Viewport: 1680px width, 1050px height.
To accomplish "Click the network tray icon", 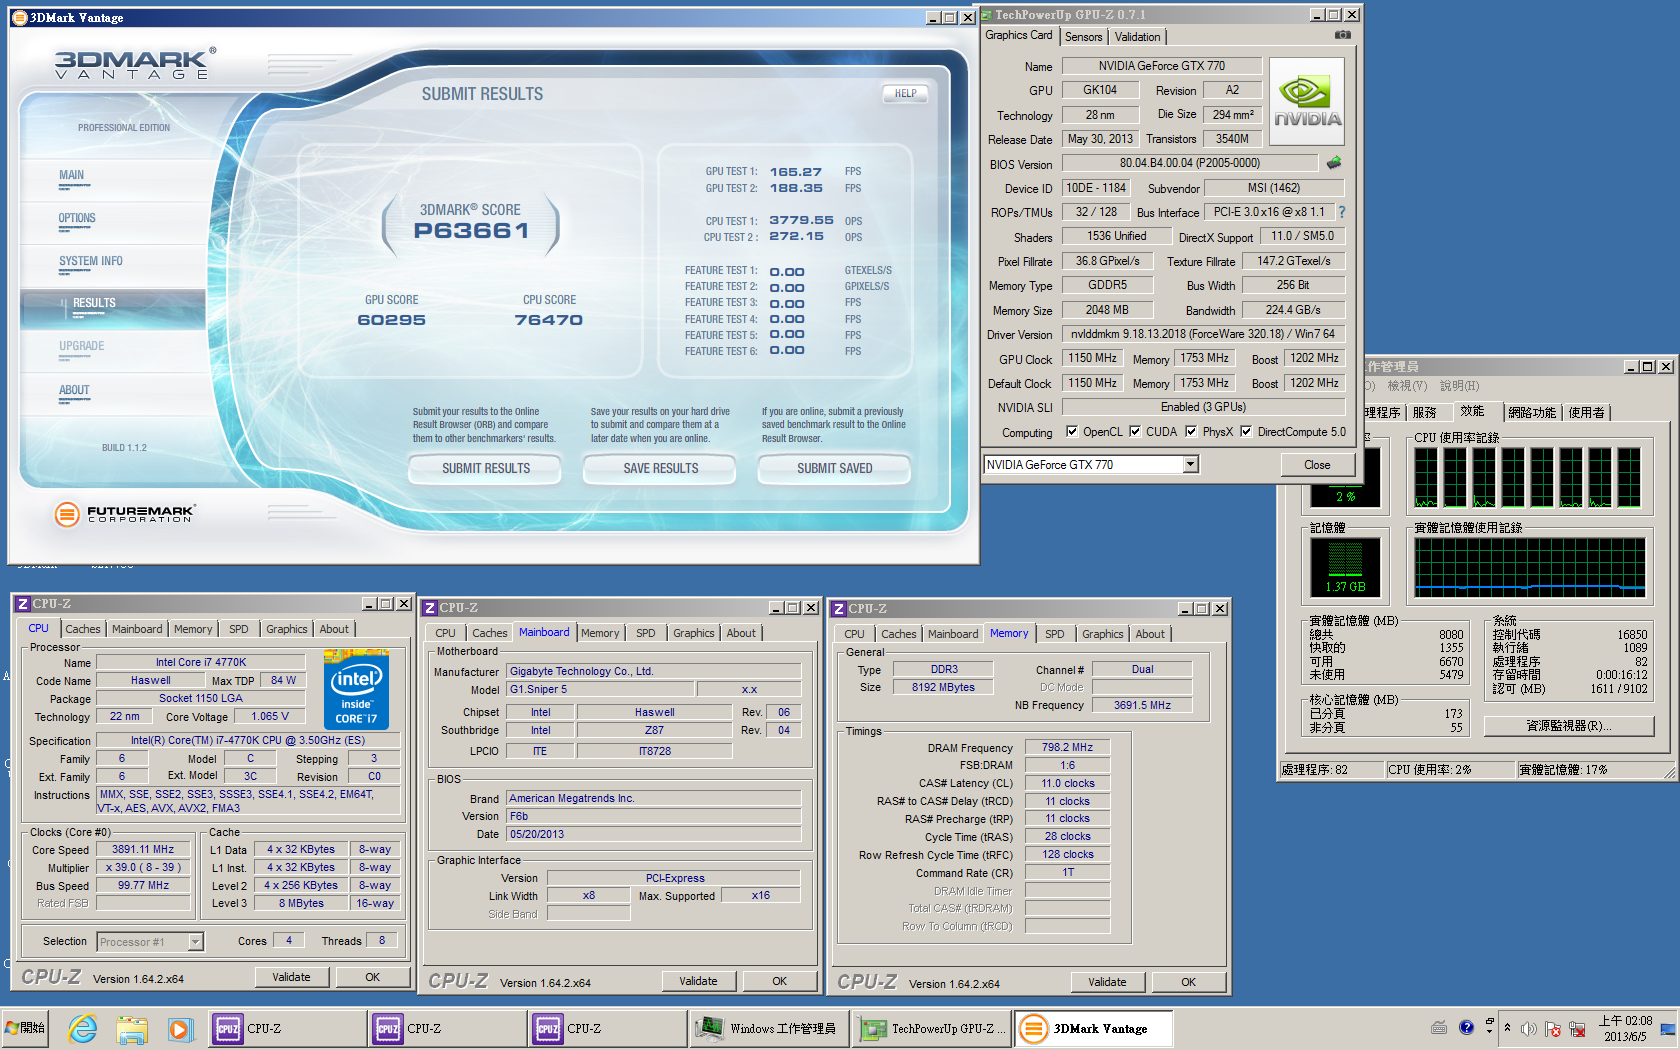I will pyautogui.click(x=1577, y=1028).
